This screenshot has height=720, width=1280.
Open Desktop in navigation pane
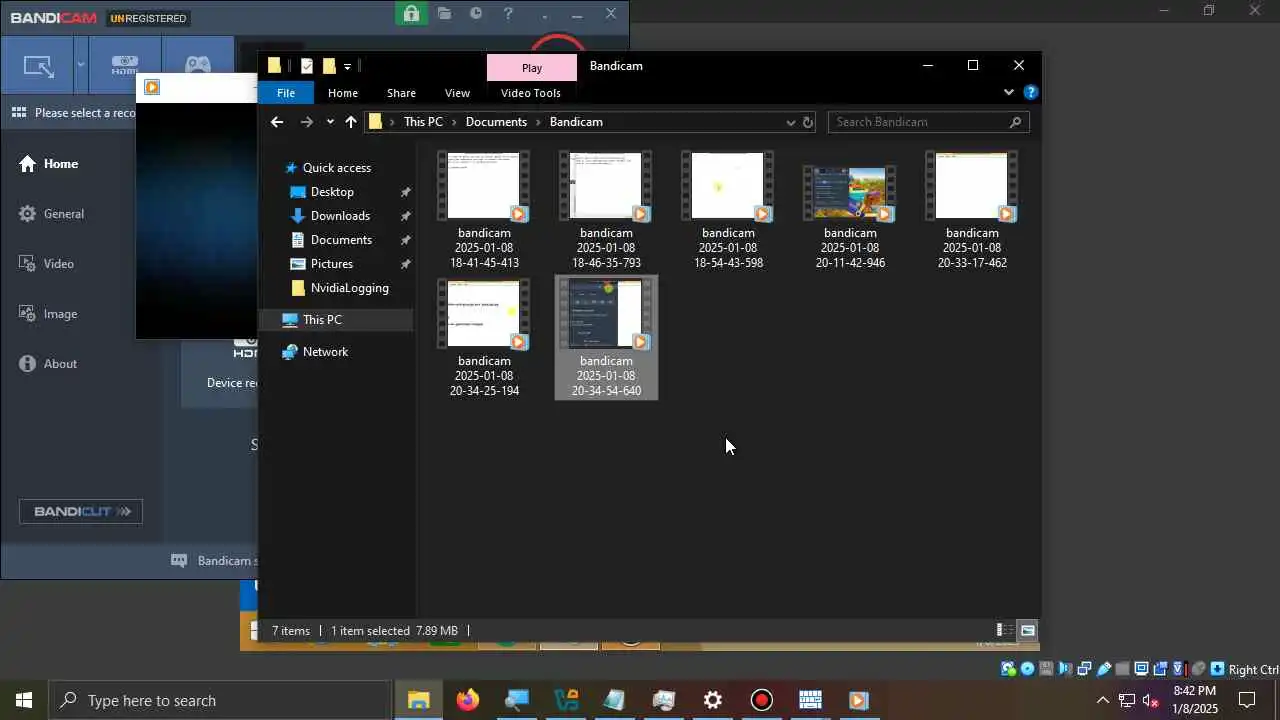point(321,192)
